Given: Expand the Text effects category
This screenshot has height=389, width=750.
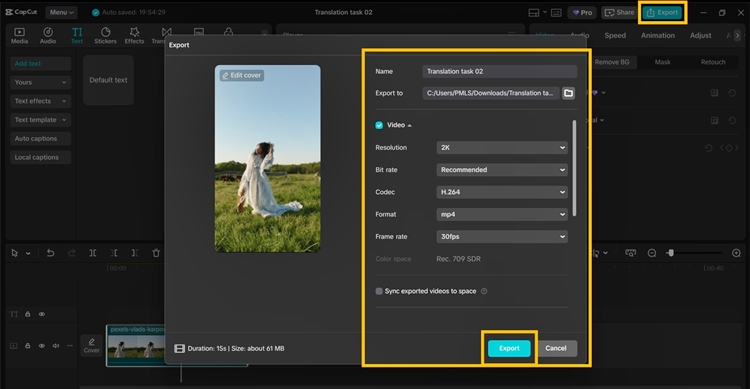Looking at the screenshot, I should 40,101.
